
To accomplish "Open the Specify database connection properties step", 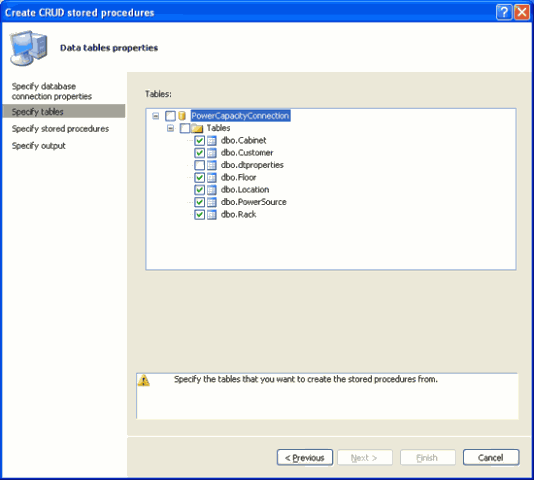I will point(52,91).
